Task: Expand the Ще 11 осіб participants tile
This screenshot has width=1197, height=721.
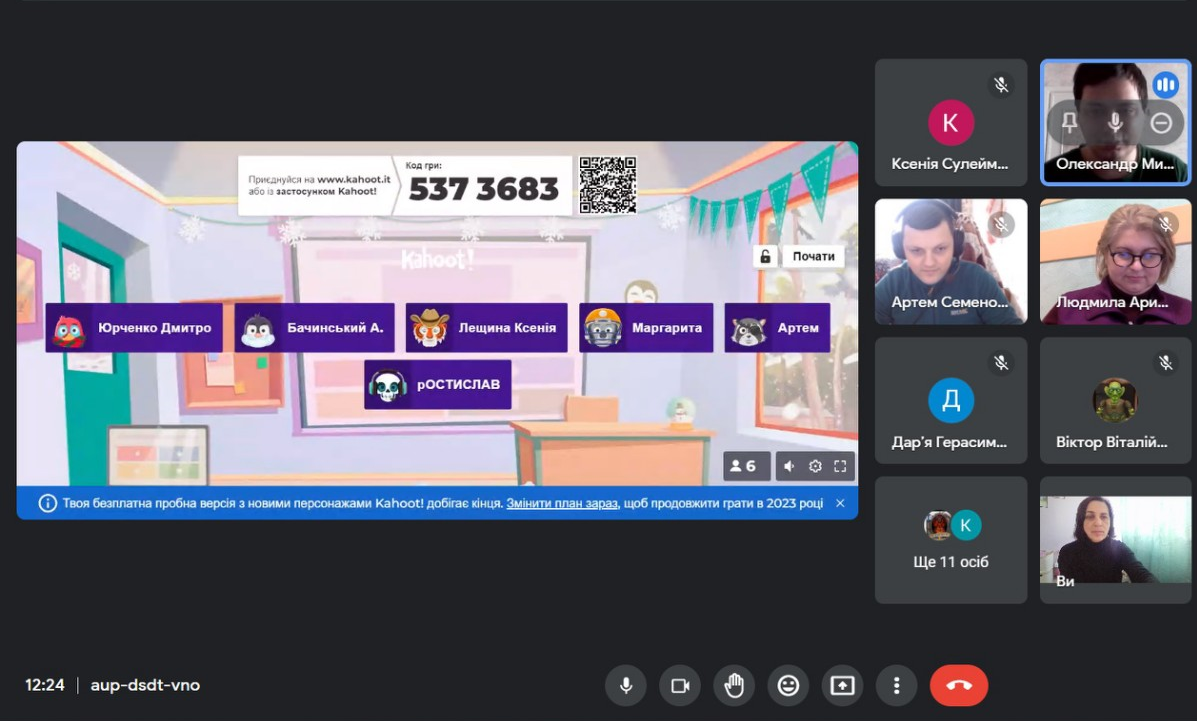Action: coord(950,541)
